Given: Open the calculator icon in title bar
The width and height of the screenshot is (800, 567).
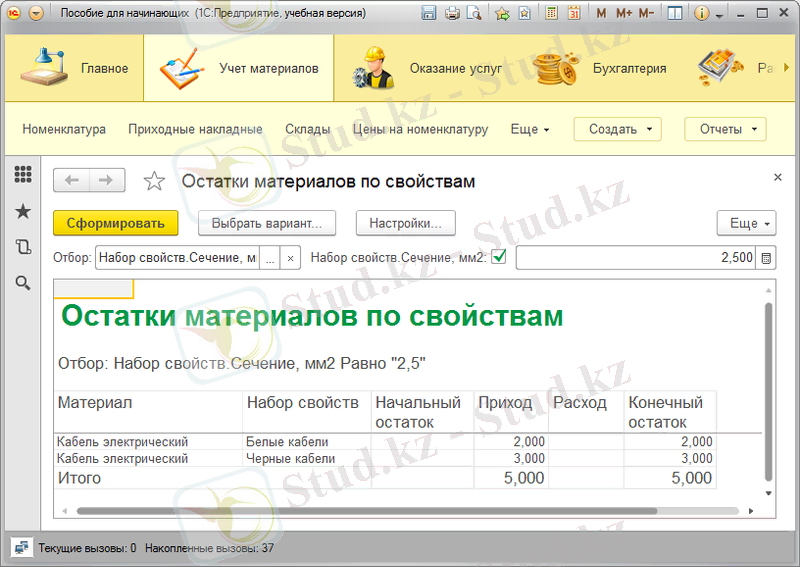Looking at the screenshot, I should point(552,14).
